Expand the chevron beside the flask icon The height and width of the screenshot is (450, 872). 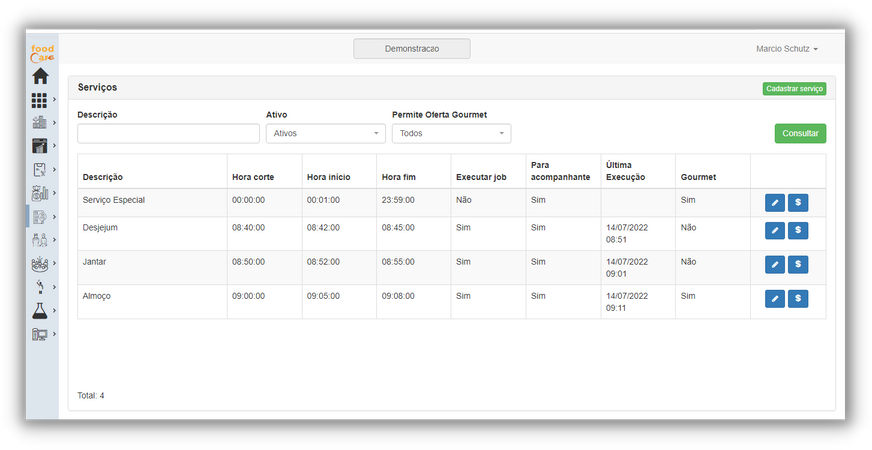coord(54,310)
